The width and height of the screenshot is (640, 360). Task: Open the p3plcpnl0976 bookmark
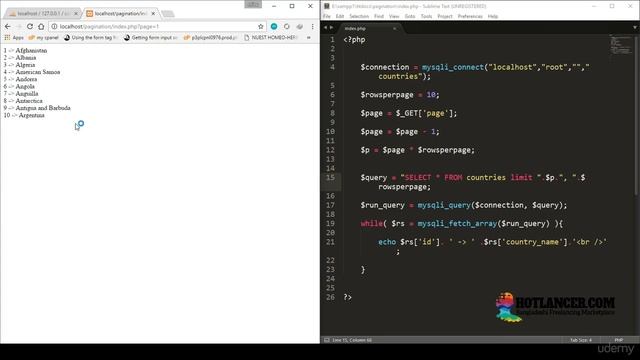click(210, 38)
